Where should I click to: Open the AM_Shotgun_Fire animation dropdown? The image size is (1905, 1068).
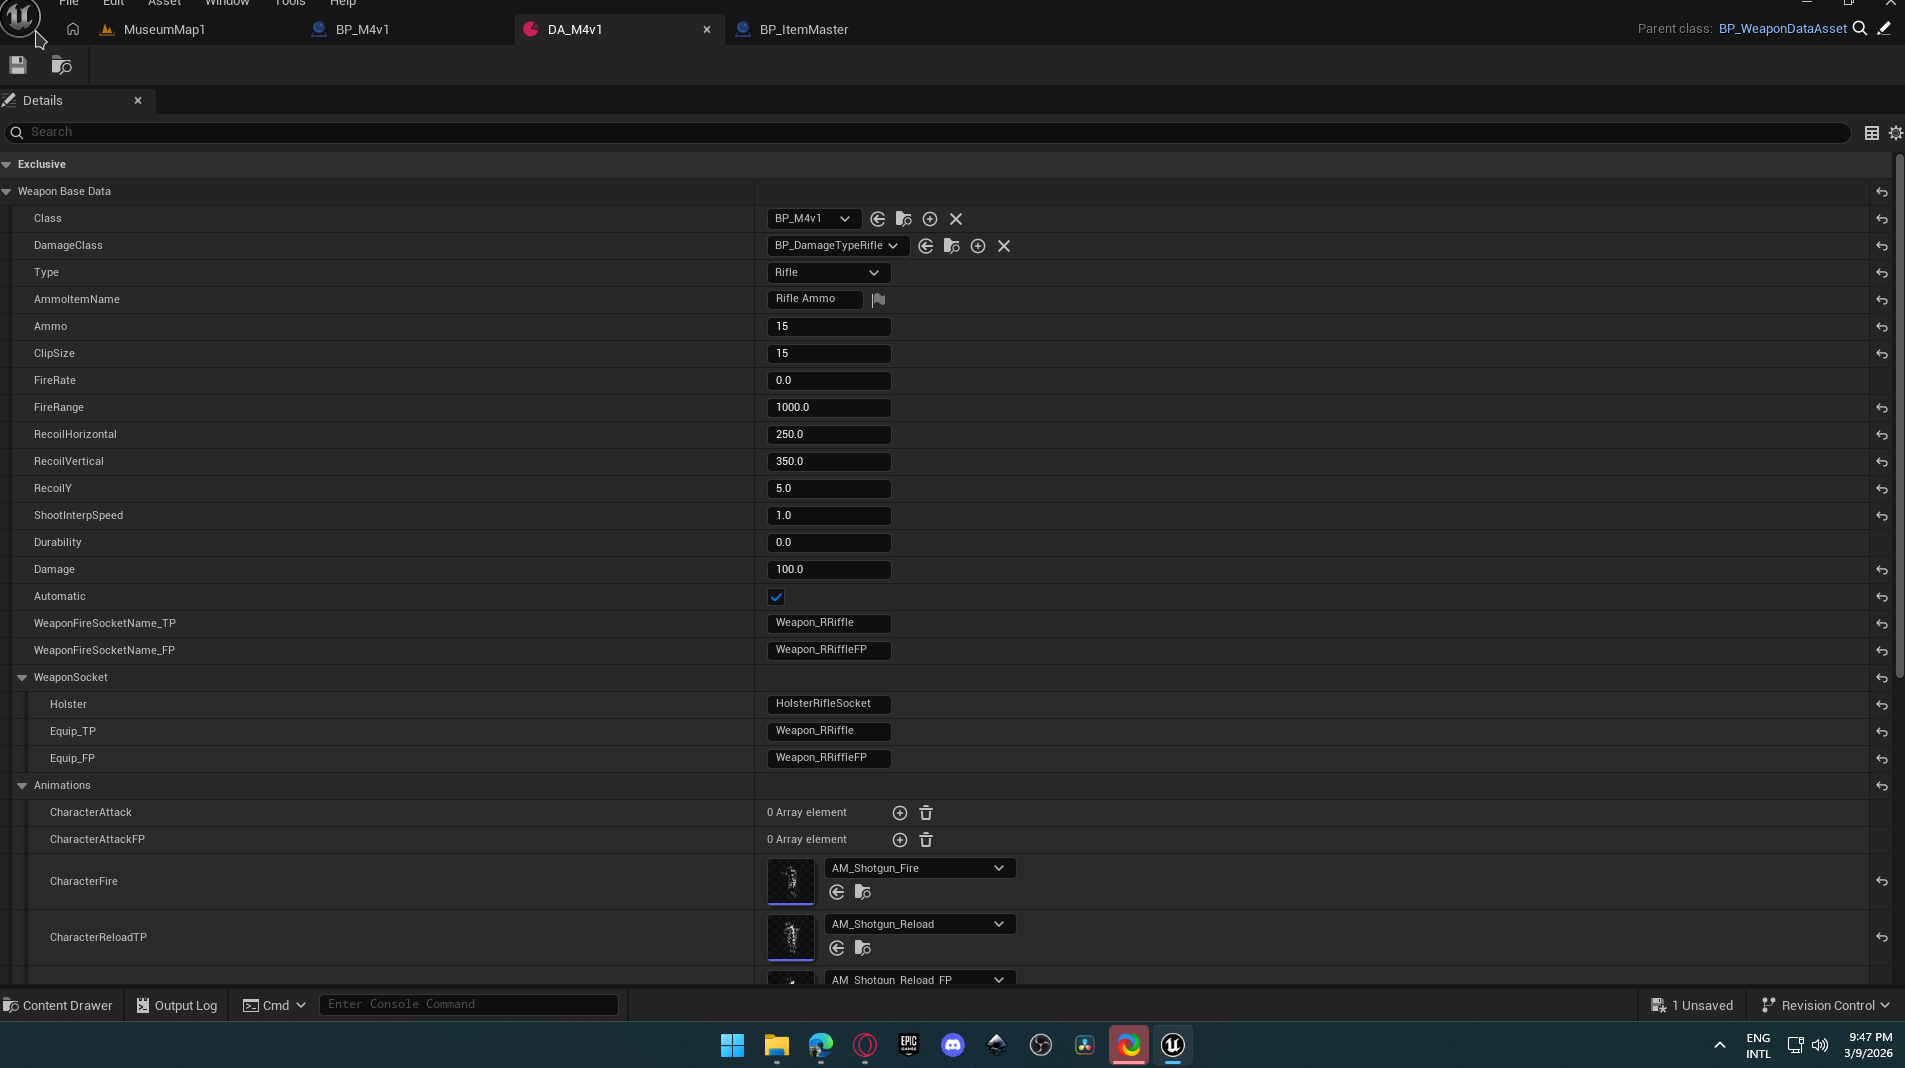click(x=919, y=868)
